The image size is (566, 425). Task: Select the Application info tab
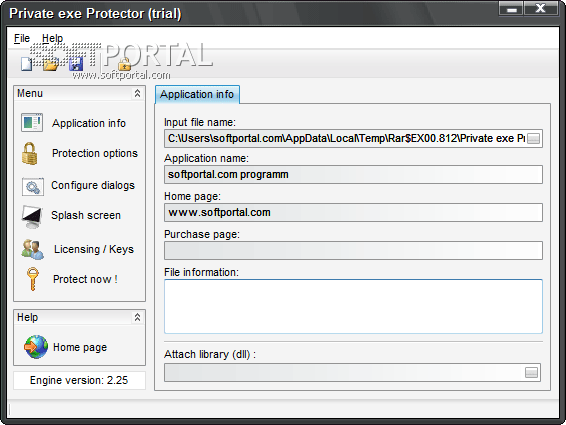tap(197, 95)
